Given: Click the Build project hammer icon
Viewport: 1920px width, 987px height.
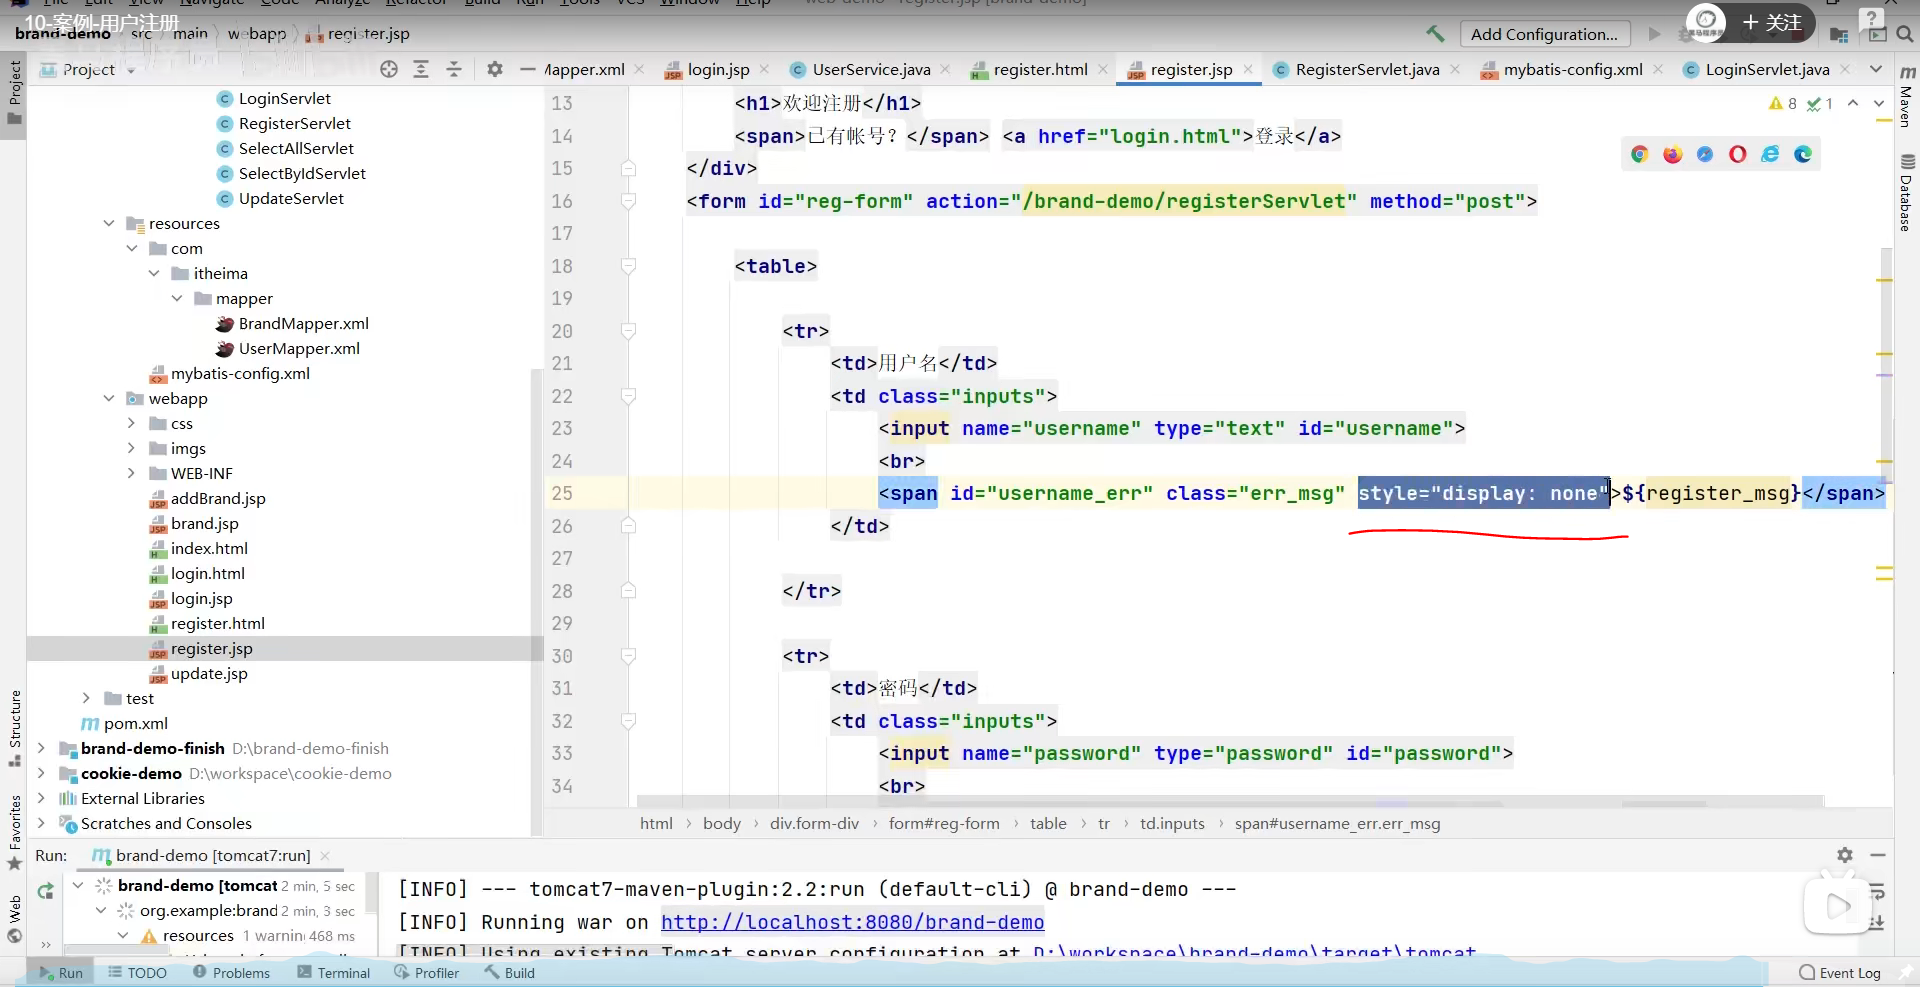Looking at the screenshot, I should click(x=1435, y=34).
